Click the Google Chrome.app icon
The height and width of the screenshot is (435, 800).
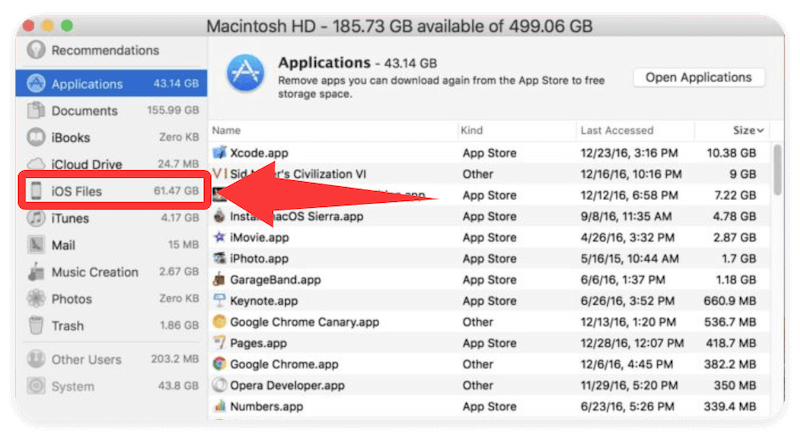(219, 364)
